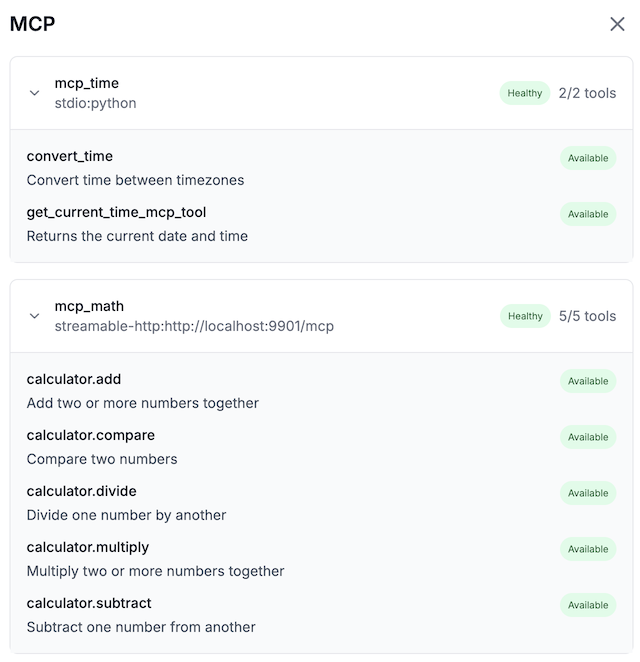
Task: Click the mcp_time Healthy status badge
Action: coord(525,93)
